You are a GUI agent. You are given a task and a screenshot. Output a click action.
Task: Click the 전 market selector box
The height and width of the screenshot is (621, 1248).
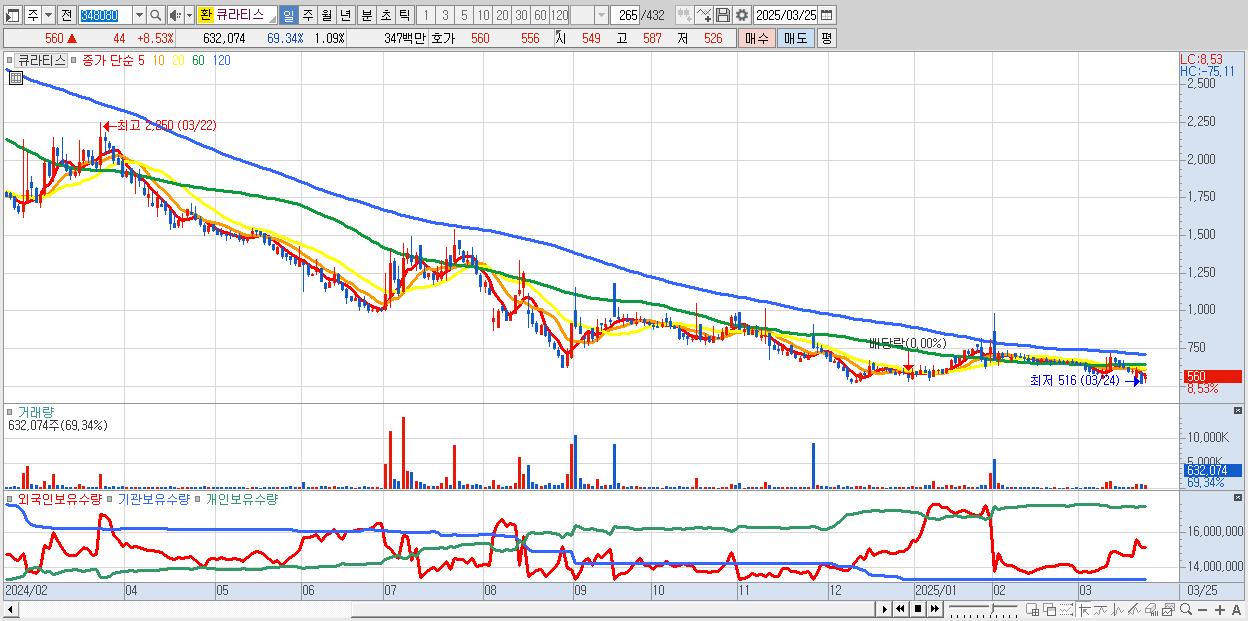[66, 15]
